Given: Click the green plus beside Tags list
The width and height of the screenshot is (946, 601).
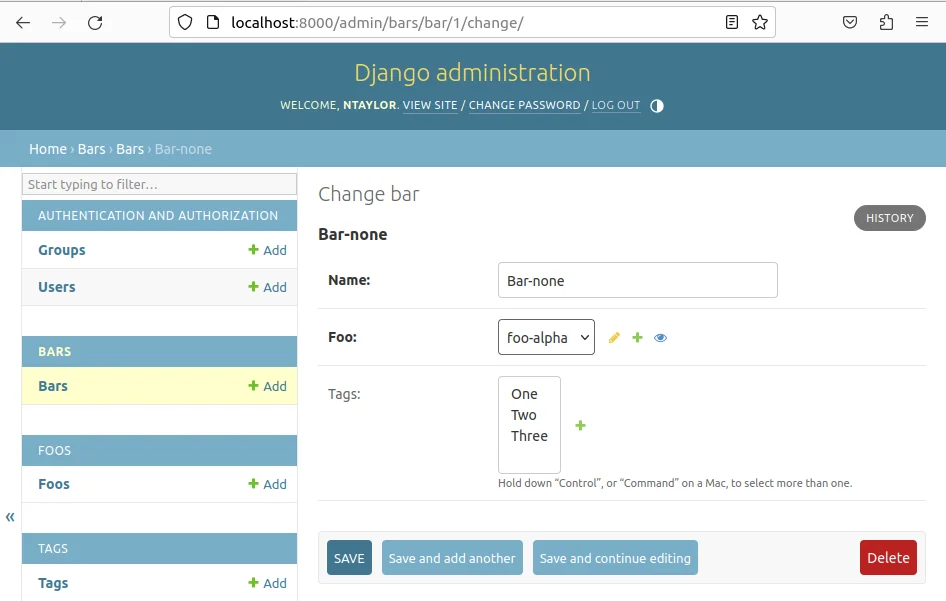Looking at the screenshot, I should tap(580, 426).
